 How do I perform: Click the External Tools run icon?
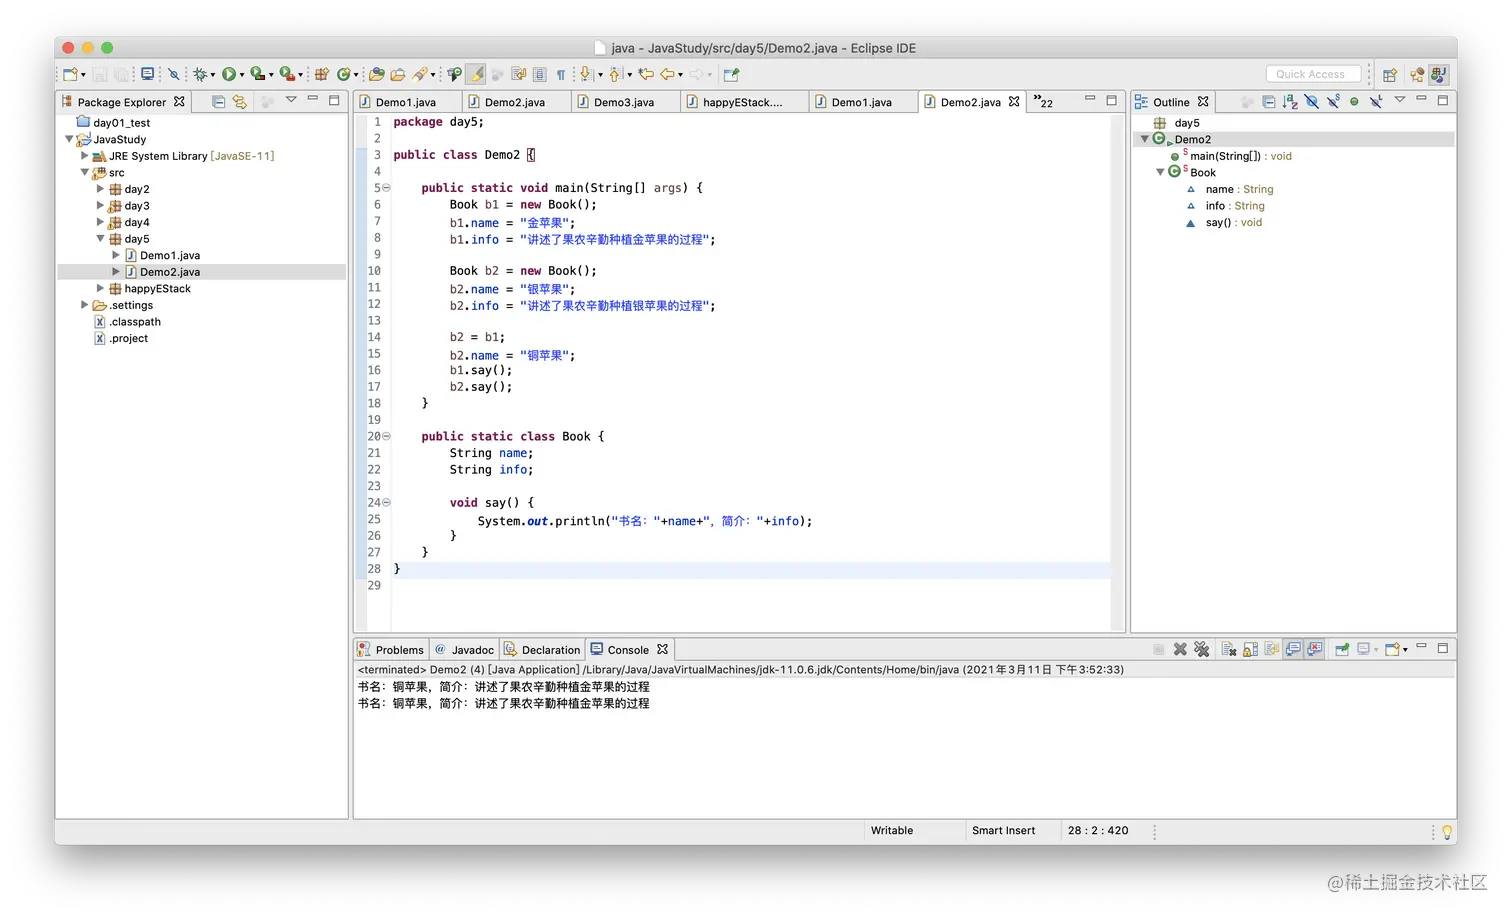pos(286,74)
